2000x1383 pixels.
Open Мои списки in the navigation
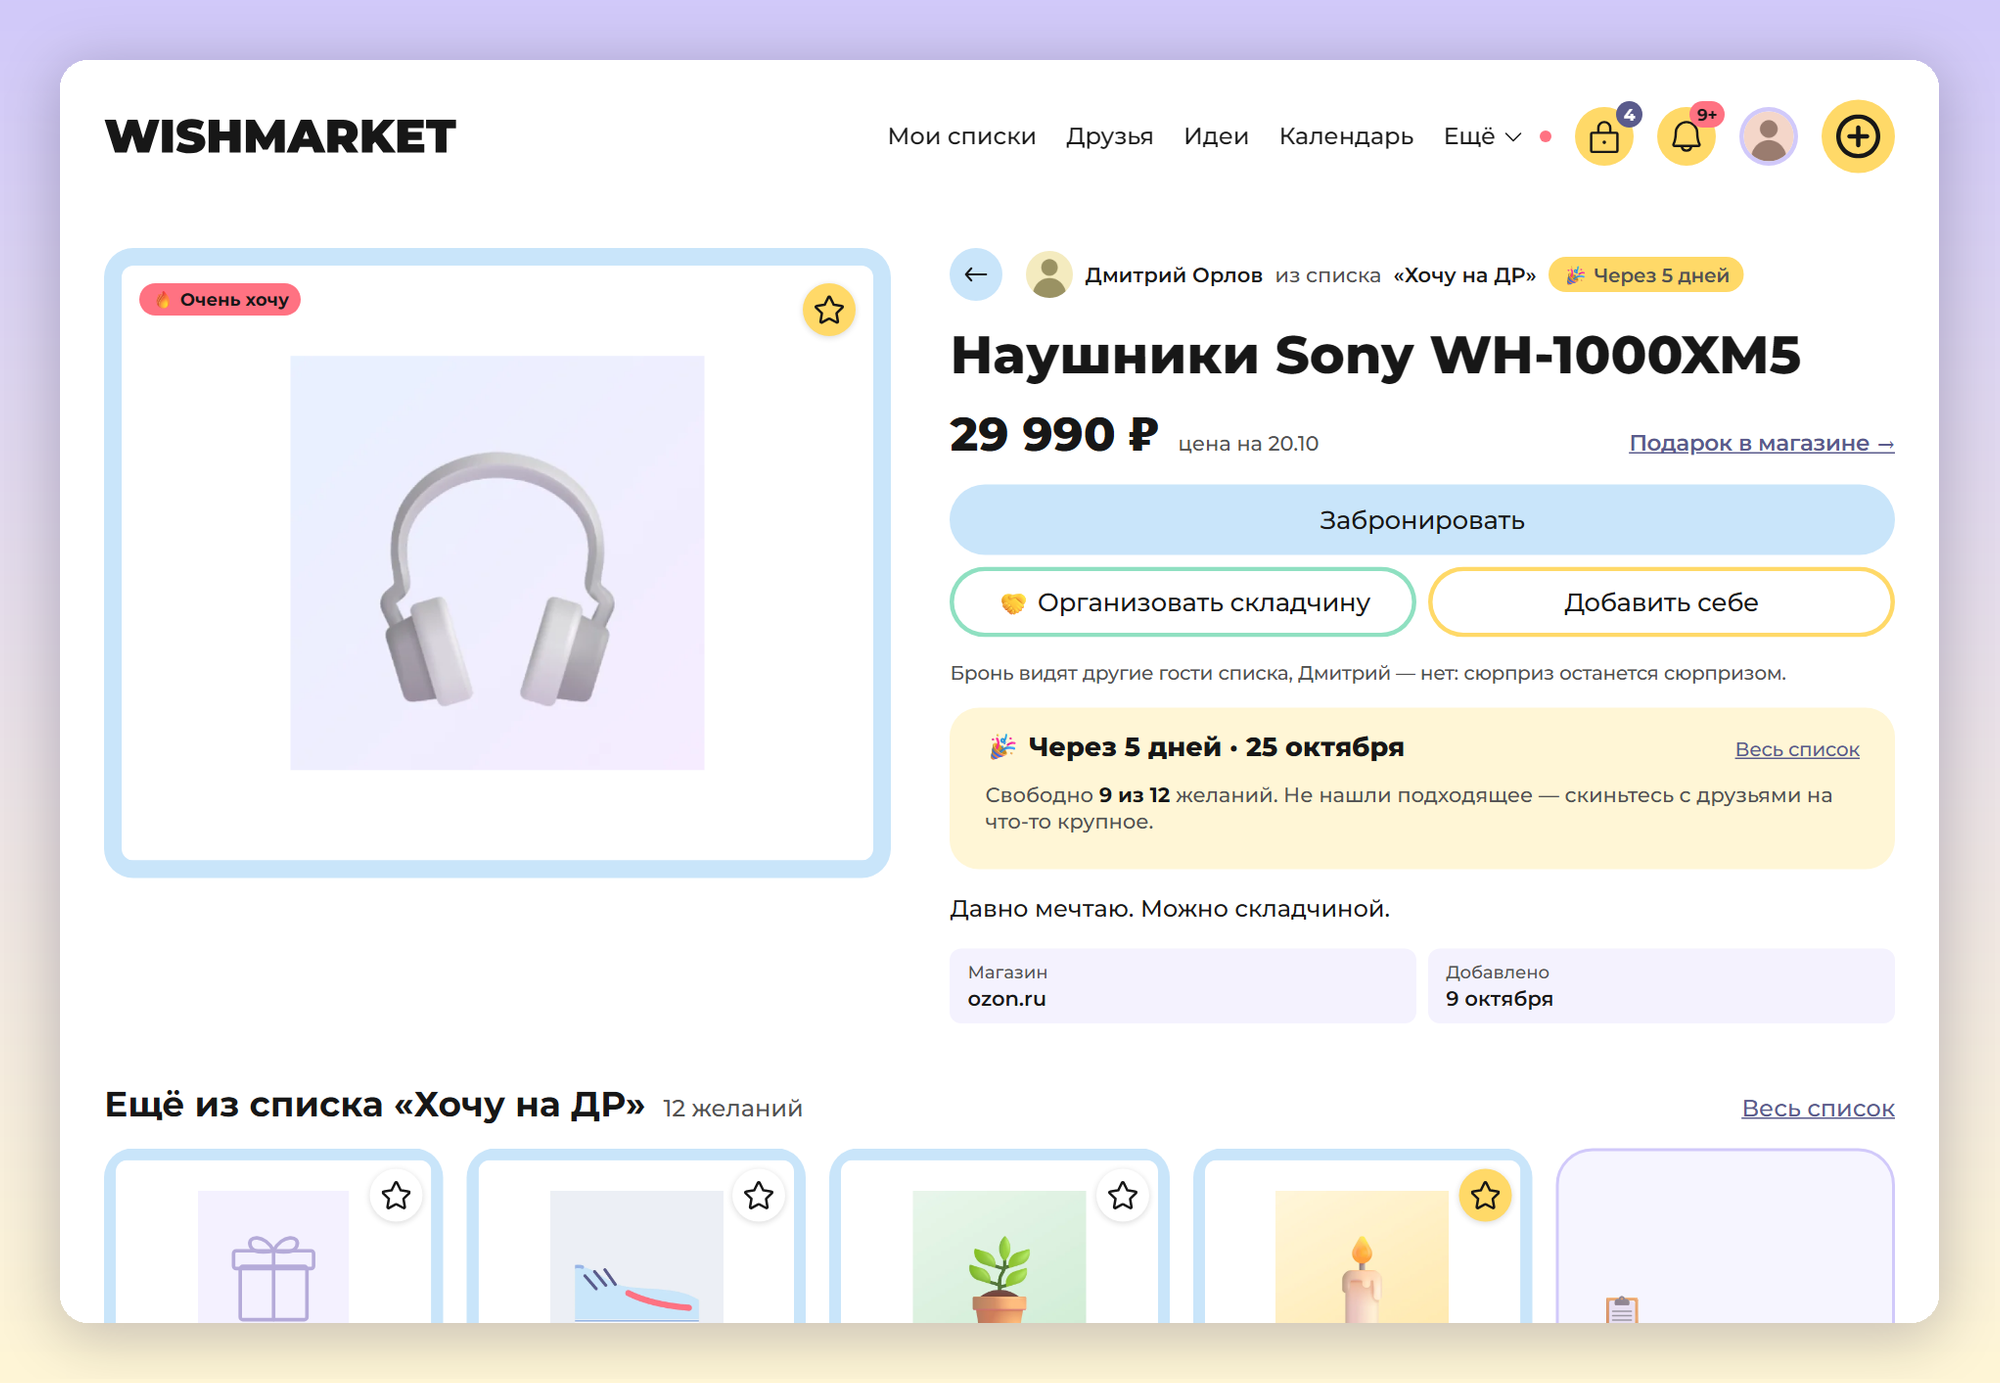961,136
